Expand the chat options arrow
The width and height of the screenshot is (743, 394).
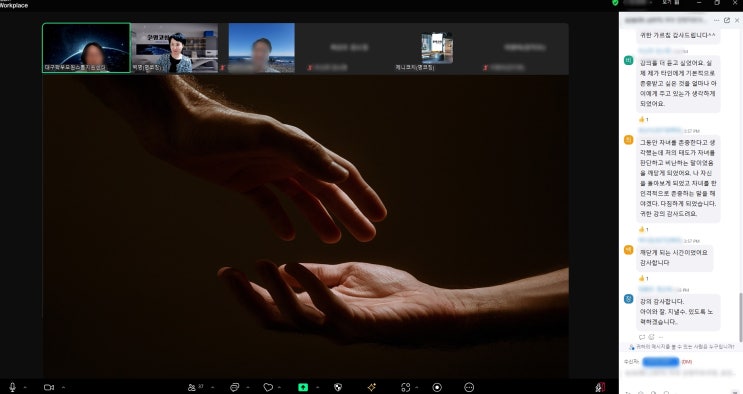[247, 387]
